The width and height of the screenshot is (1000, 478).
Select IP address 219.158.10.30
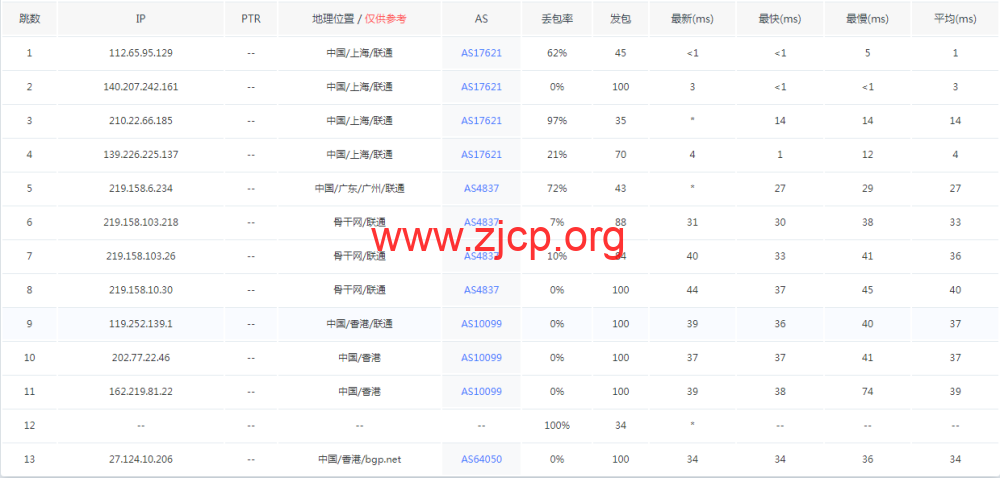[141, 289]
